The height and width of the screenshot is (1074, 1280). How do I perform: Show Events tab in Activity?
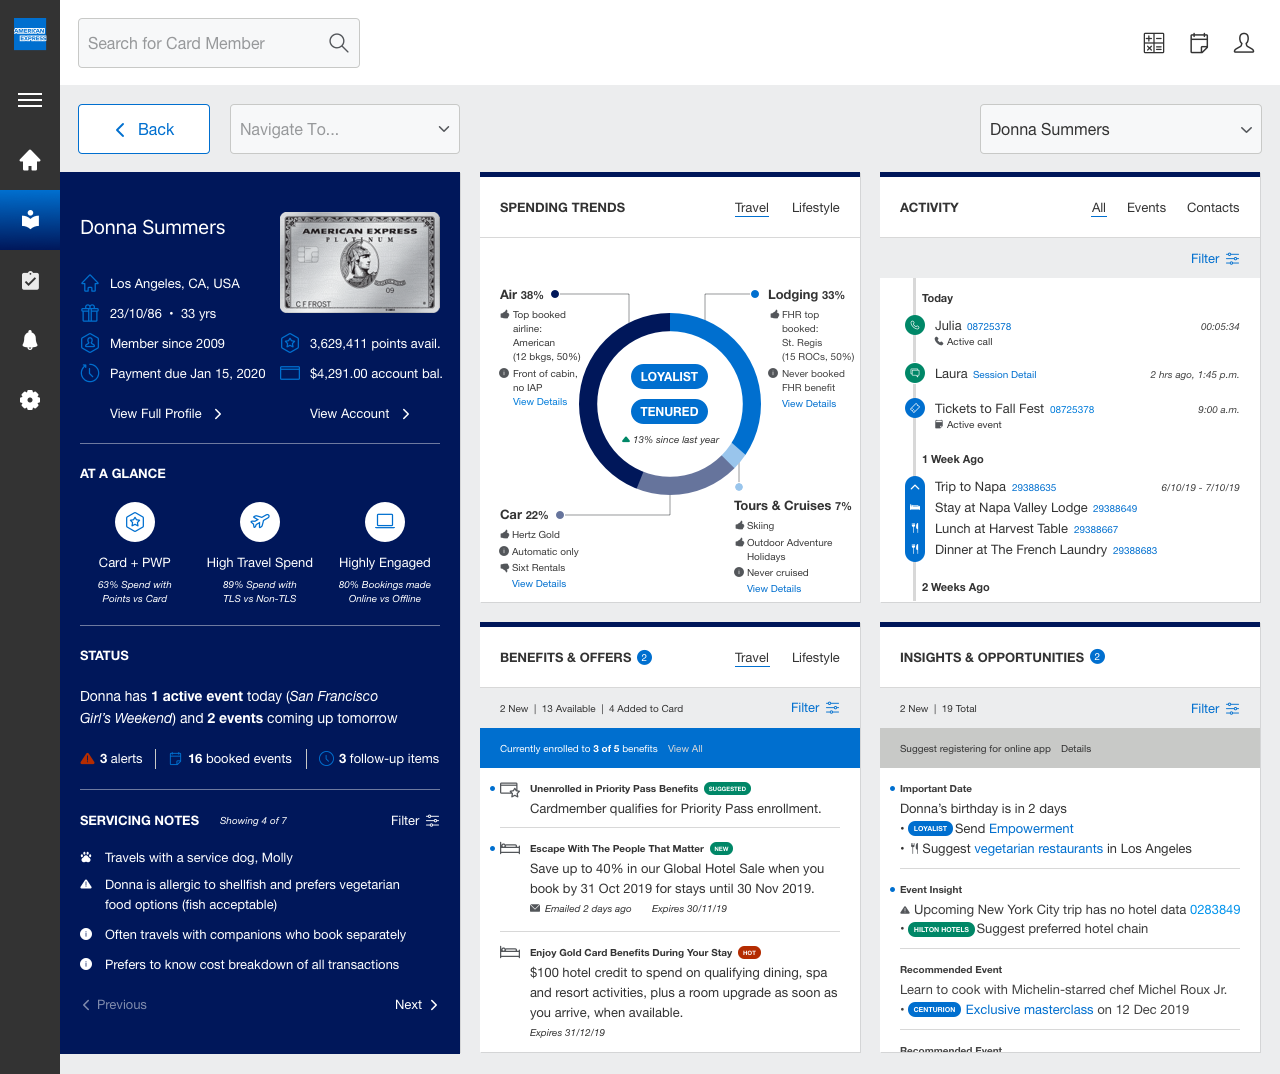1146,208
